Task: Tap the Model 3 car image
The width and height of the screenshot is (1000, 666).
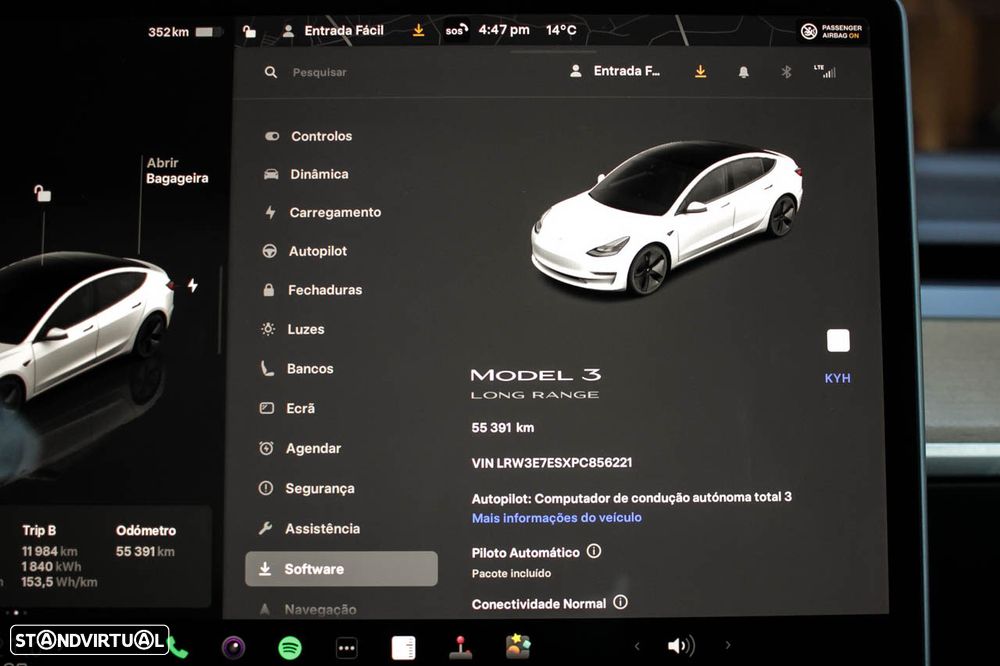Action: point(666,218)
